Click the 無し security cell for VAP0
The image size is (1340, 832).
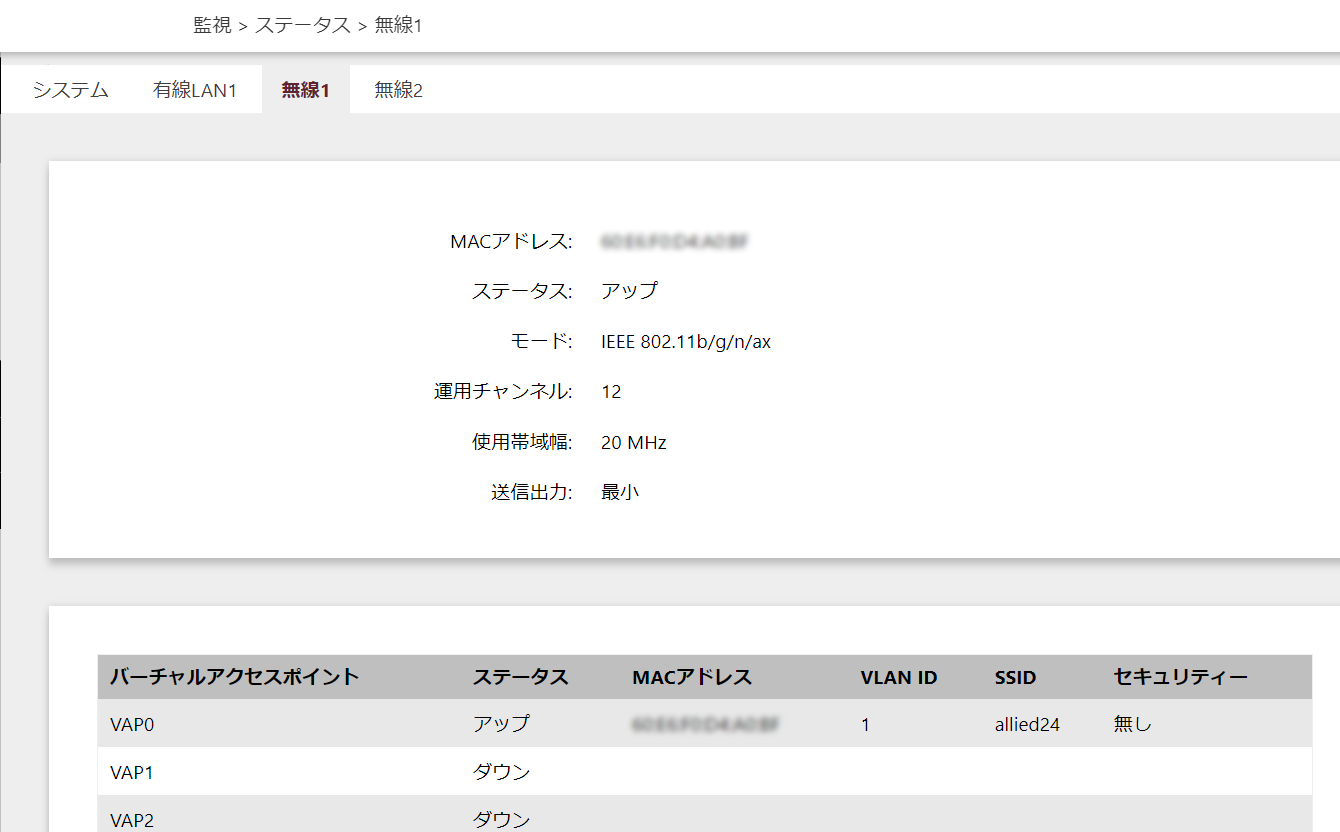click(x=1132, y=724)
